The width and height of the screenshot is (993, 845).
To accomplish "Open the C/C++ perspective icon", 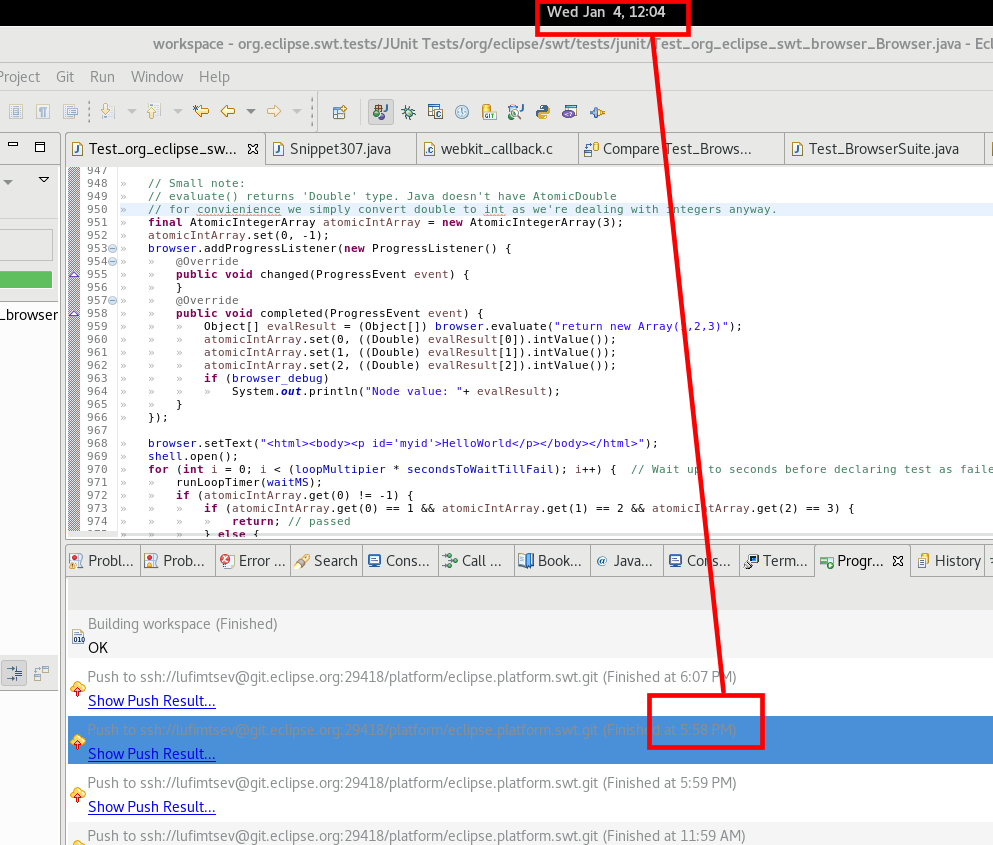I will pyautogui.click(x=435, y=111).
